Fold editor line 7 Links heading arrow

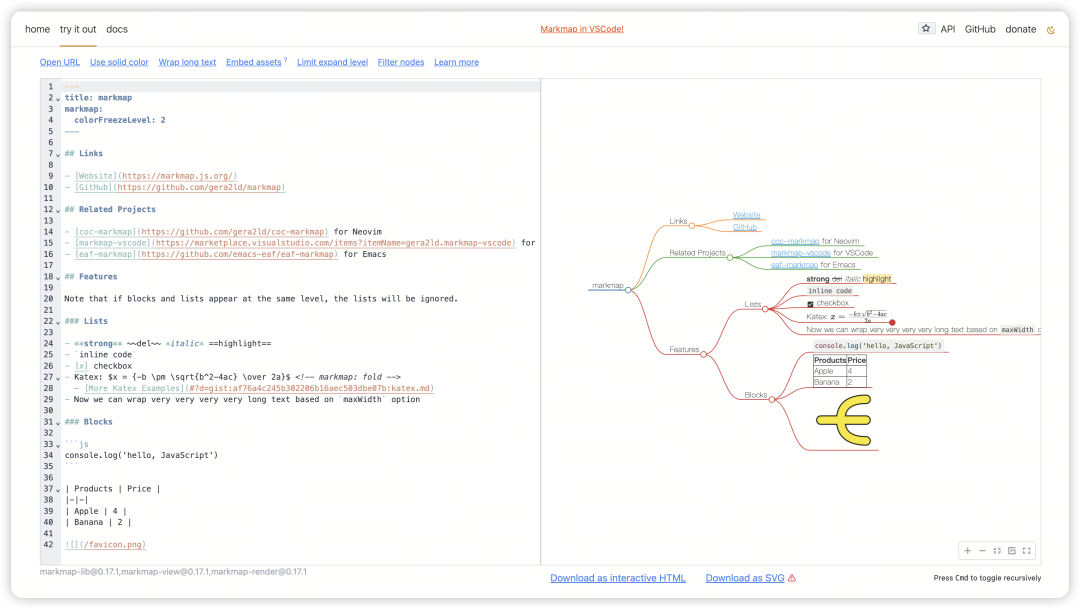tap(58, 154)
